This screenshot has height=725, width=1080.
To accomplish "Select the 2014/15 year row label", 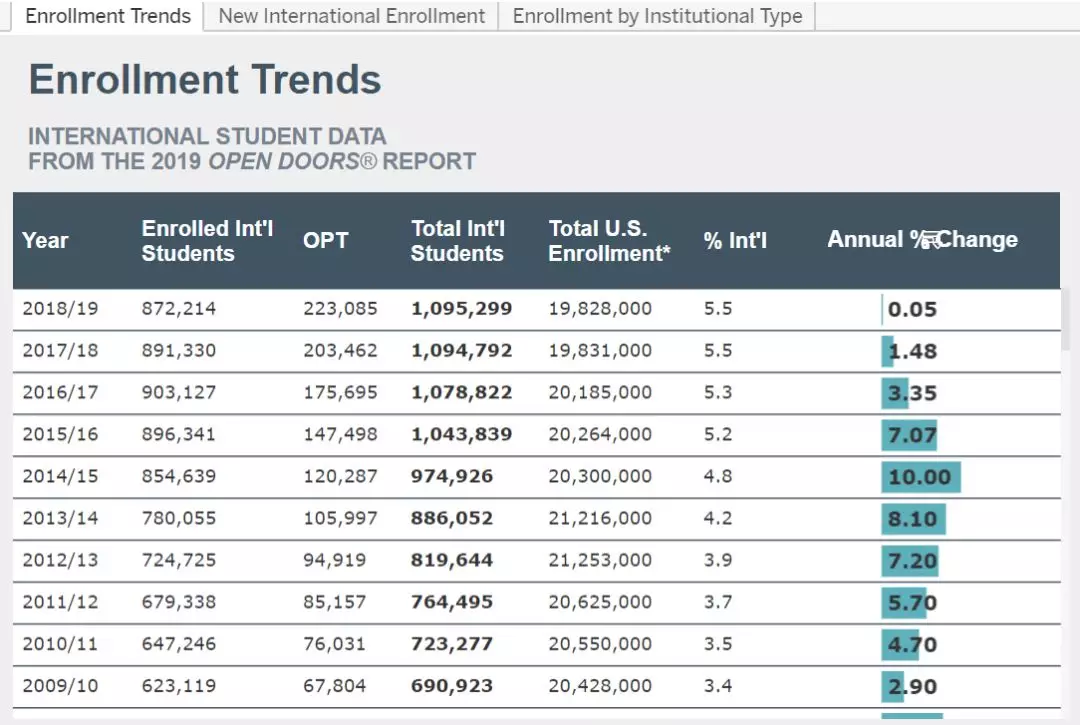I will point(60,477).
